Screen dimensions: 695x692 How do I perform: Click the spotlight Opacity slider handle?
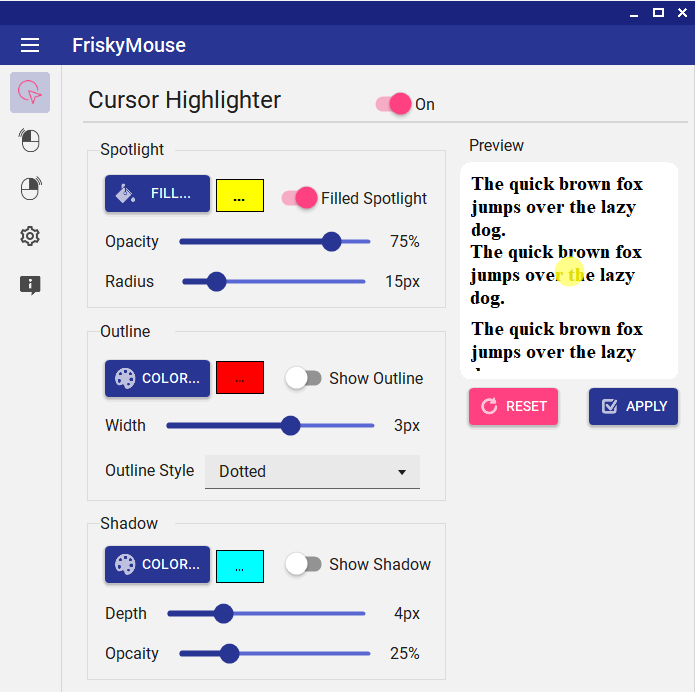[331, 241]
